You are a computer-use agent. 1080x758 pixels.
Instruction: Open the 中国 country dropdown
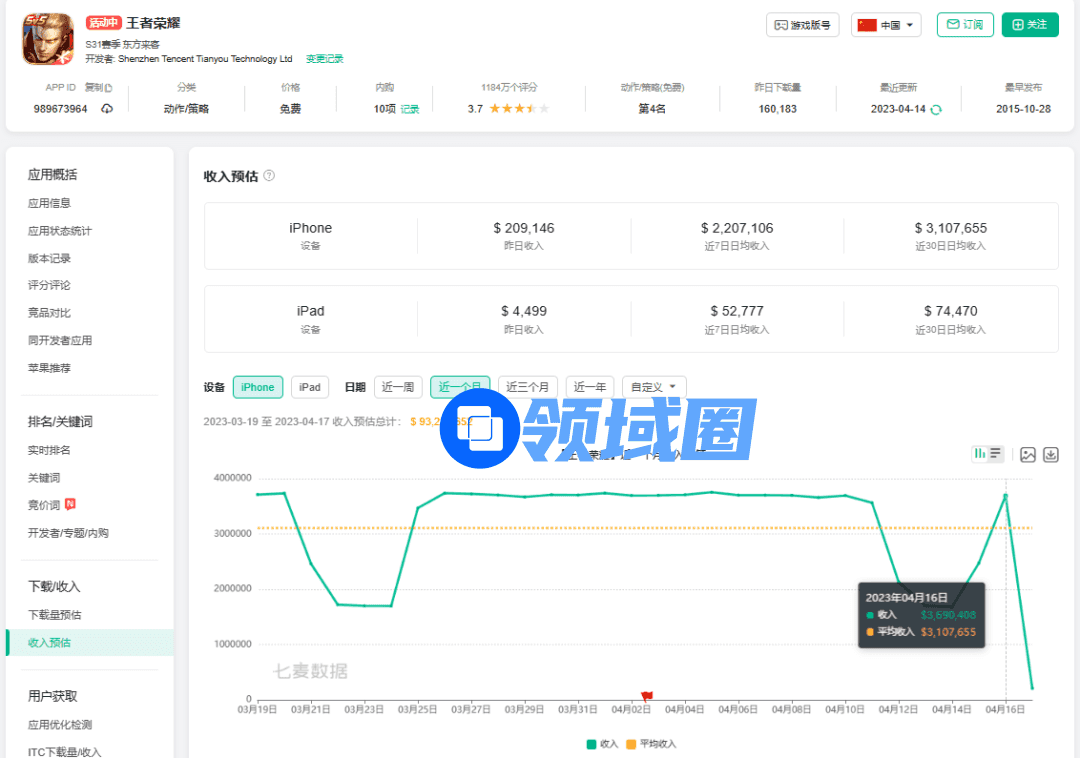click(886, 25)
